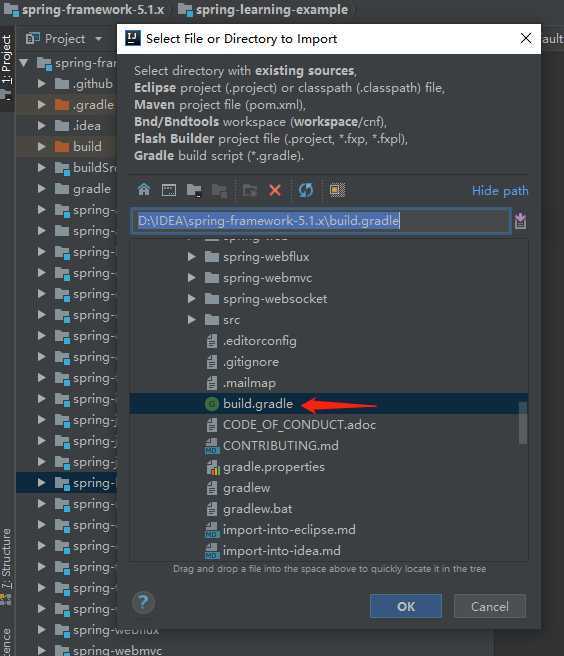Go to home directory icon

point(144,190)
